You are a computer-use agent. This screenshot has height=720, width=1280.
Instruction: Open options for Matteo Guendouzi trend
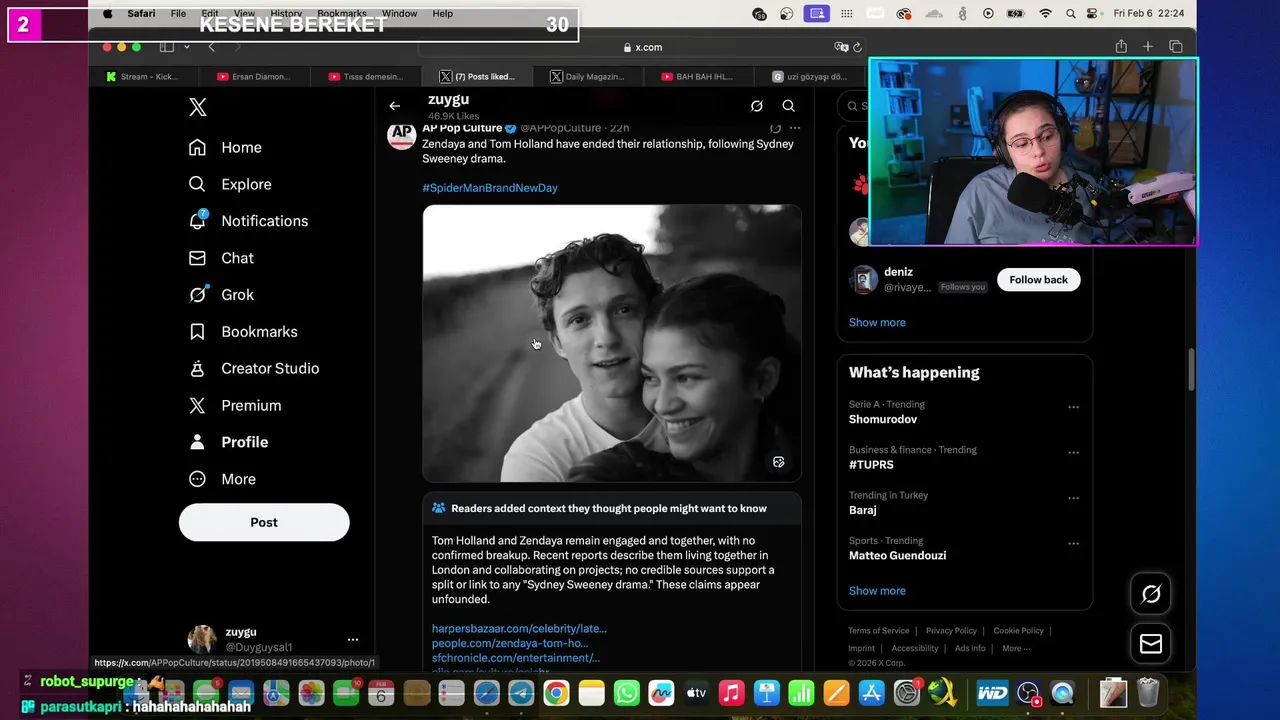[1073, 543]
